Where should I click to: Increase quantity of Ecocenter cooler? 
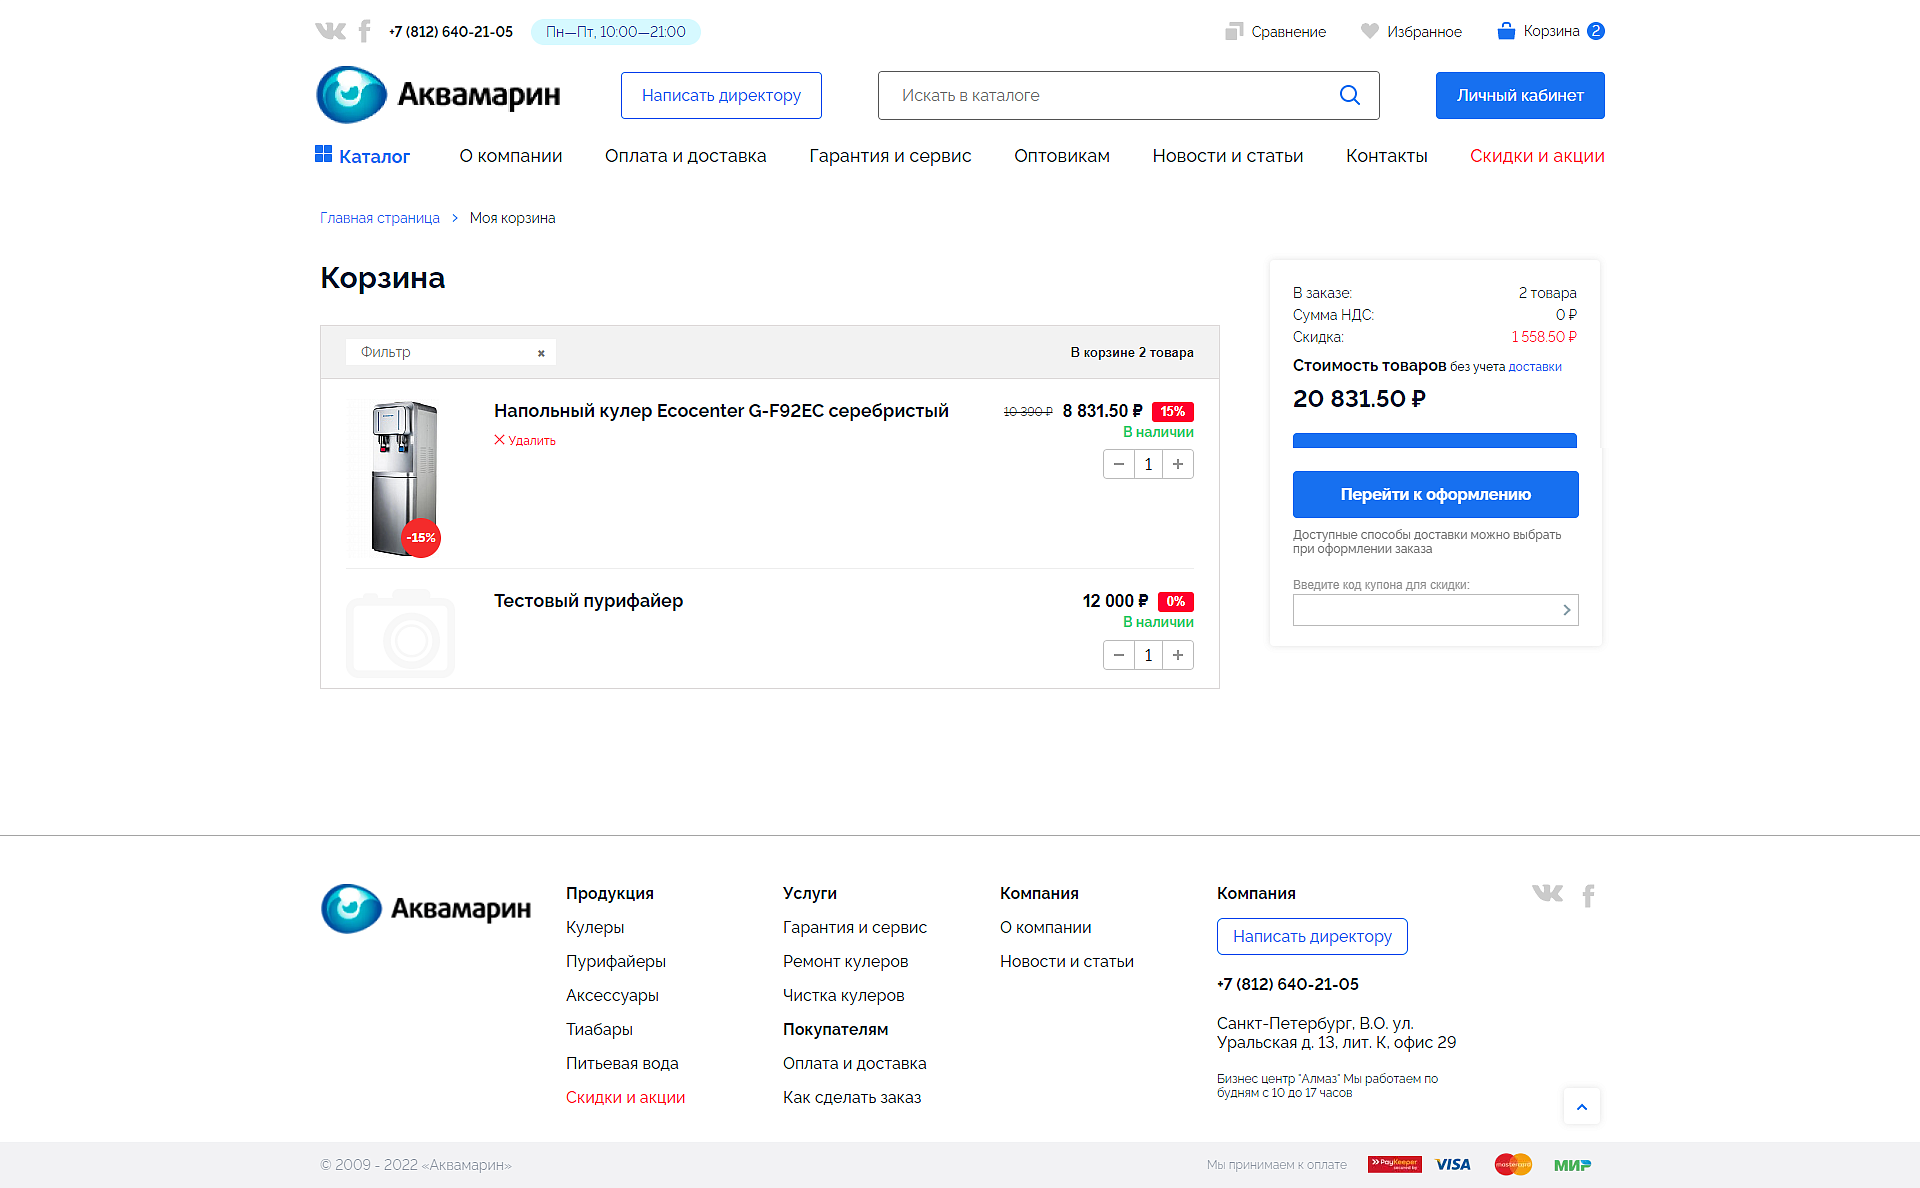(1178, 464)
